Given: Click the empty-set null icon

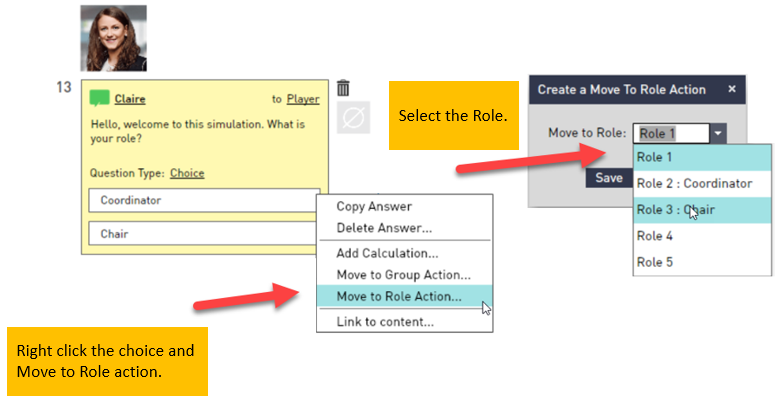Looking at the screenshot, I should (x=353, y=118).
